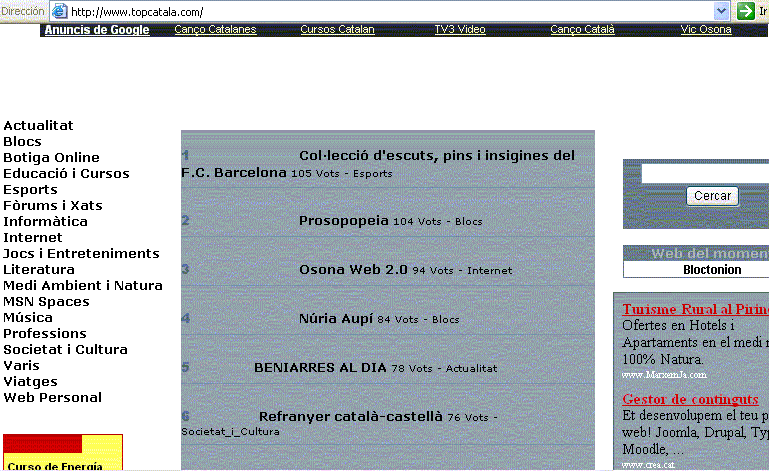Open the Anuncis de Google link
This screenshot has height=471, width=769.
click(97, 30)
